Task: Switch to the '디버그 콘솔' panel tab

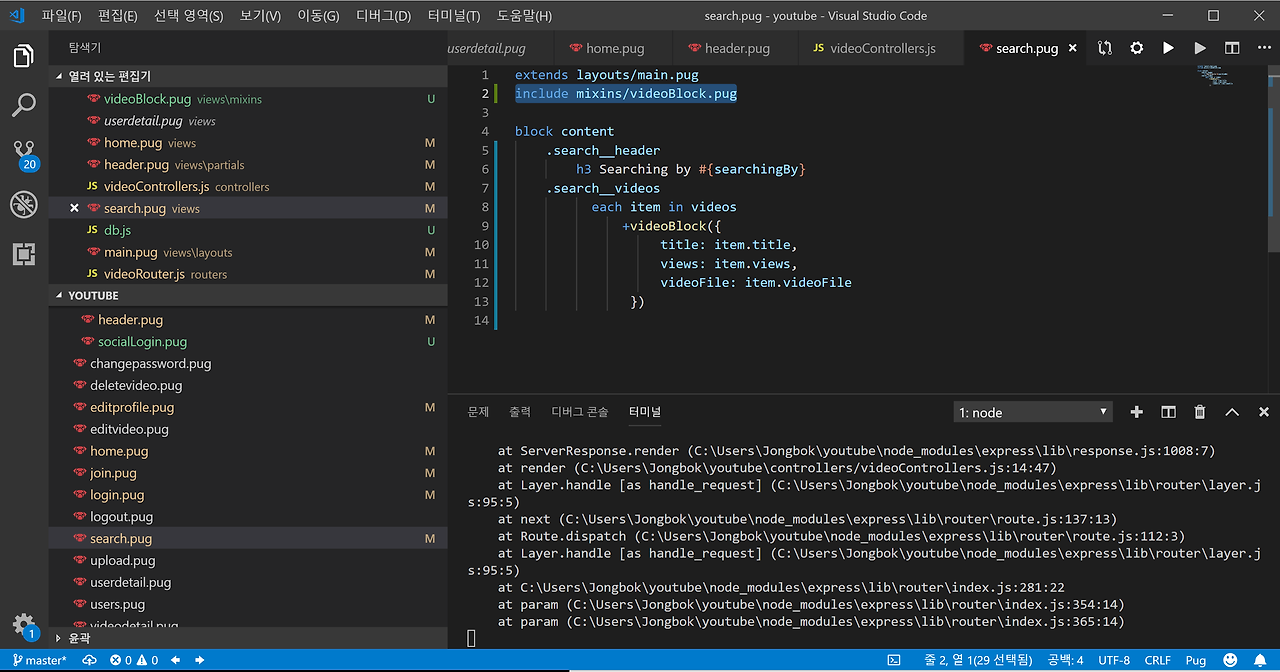Action: coord(579,412)
